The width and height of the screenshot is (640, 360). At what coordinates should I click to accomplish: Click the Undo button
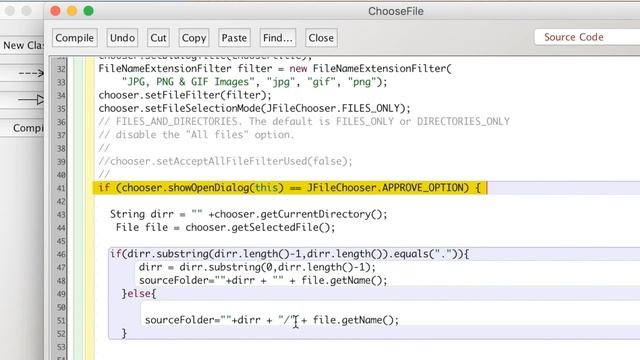(x=122, y=38)
